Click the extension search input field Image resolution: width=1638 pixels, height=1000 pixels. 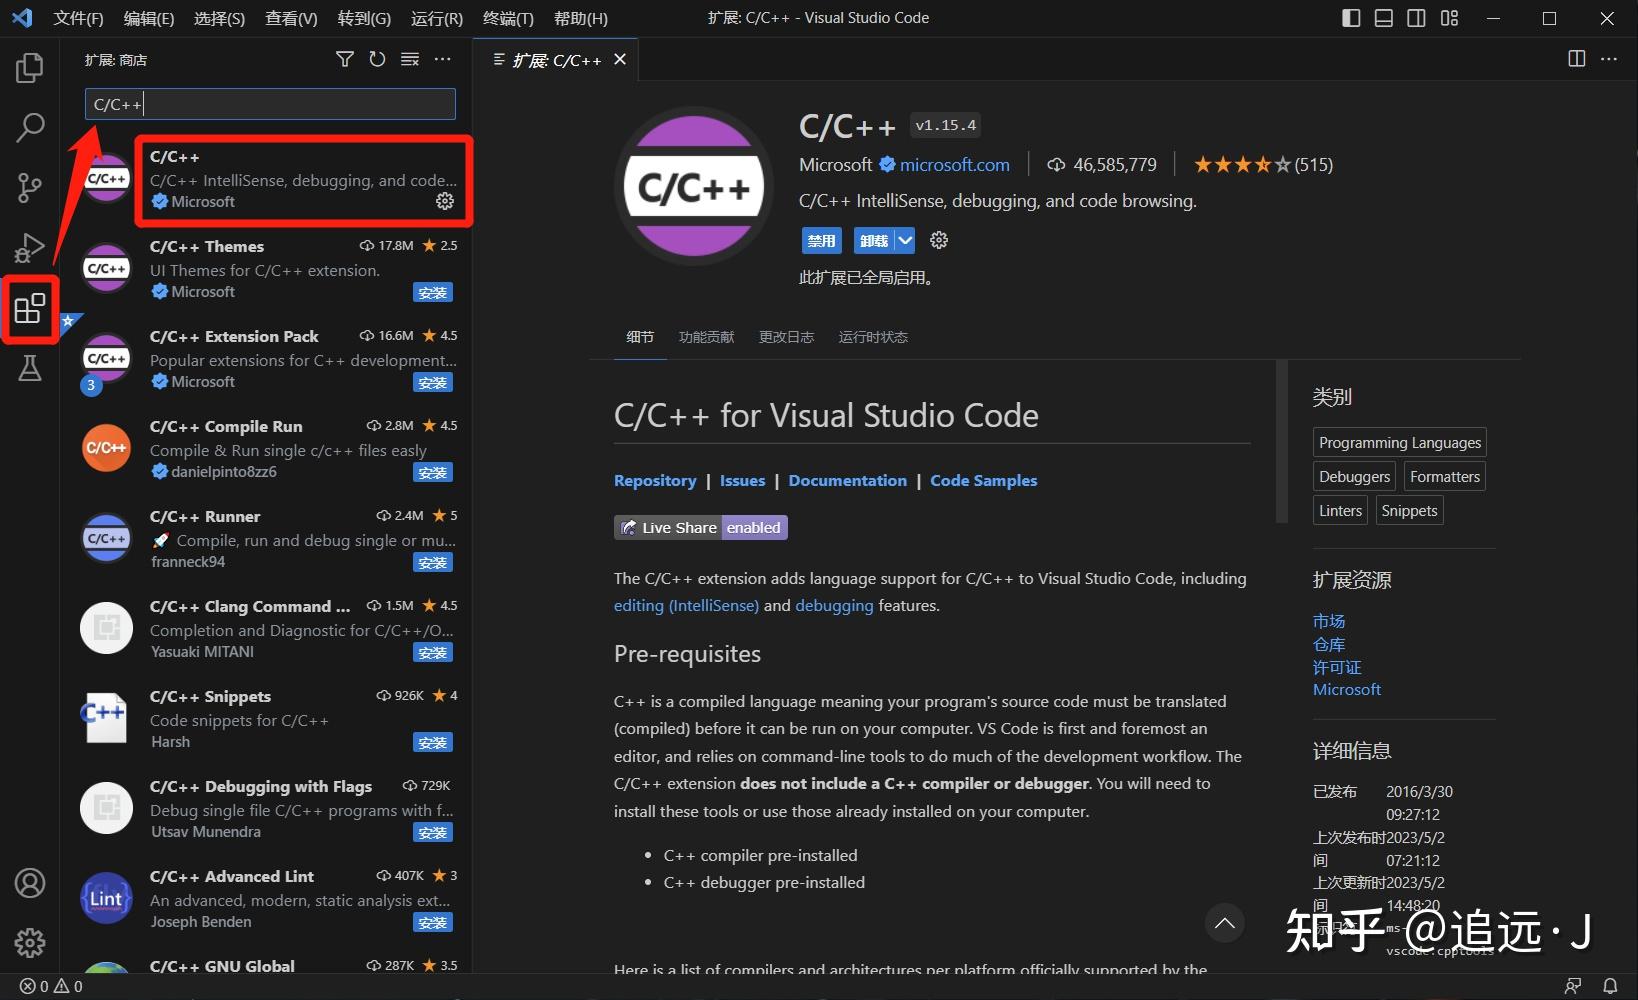coord(270,103)
